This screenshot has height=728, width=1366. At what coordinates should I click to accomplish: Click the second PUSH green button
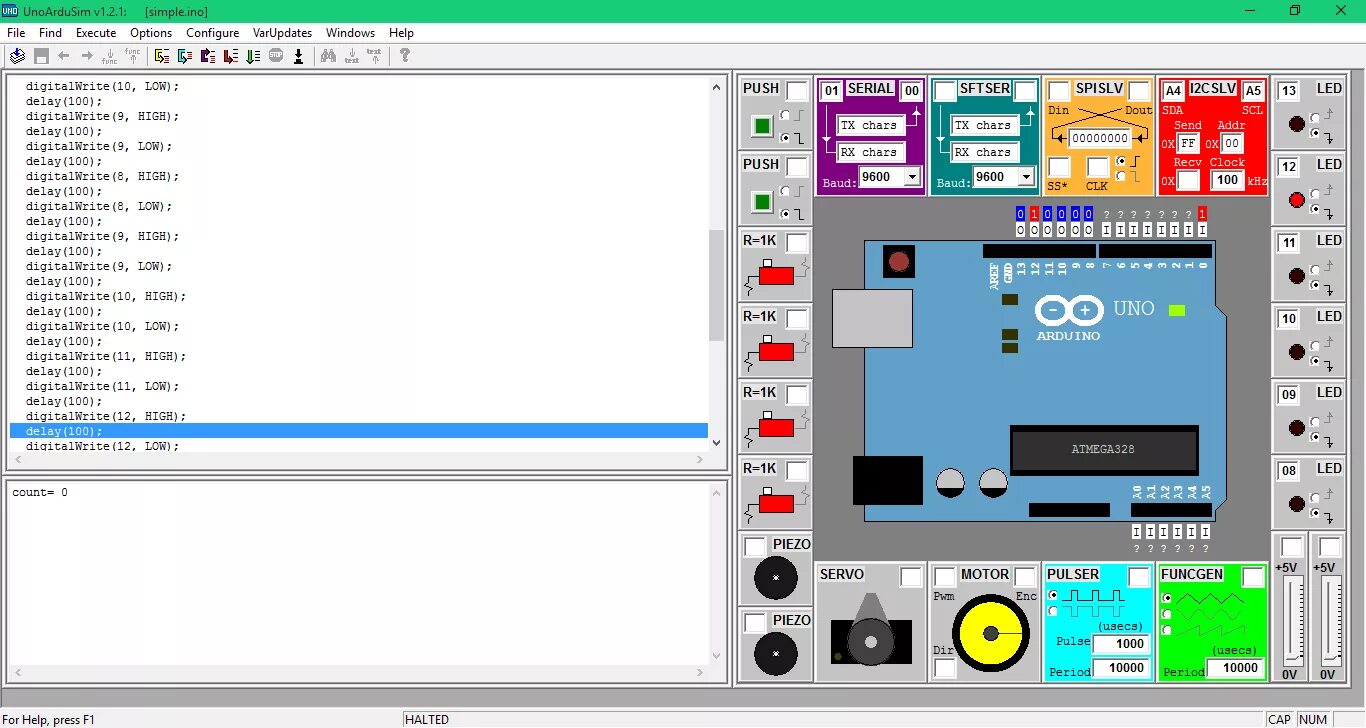763,203
